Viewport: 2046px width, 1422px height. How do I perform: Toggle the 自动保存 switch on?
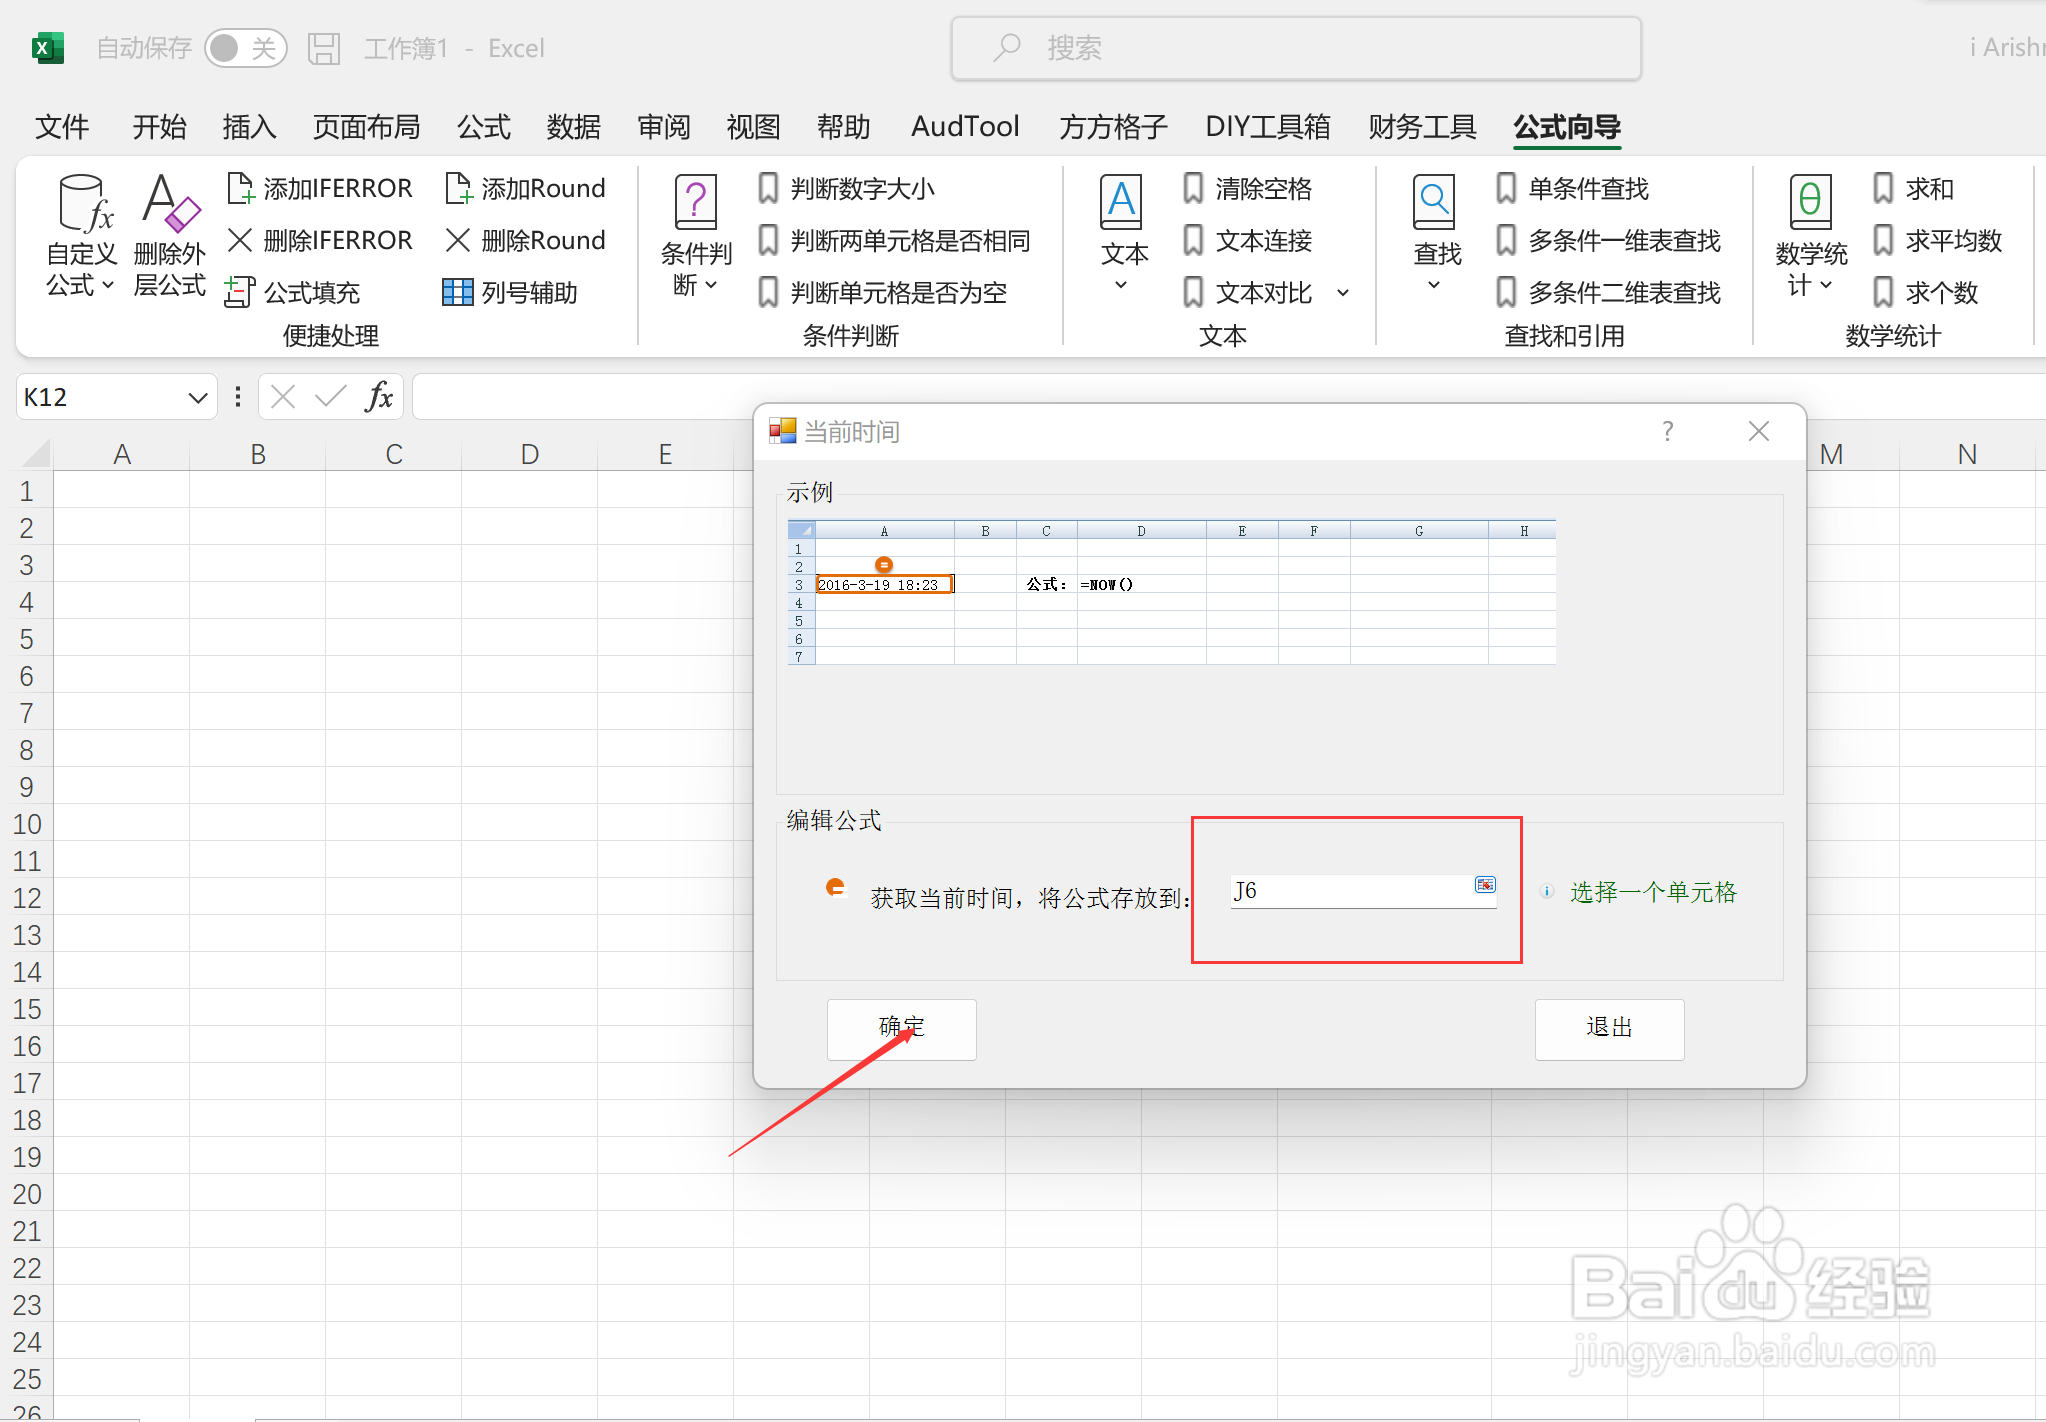(246, 47)
